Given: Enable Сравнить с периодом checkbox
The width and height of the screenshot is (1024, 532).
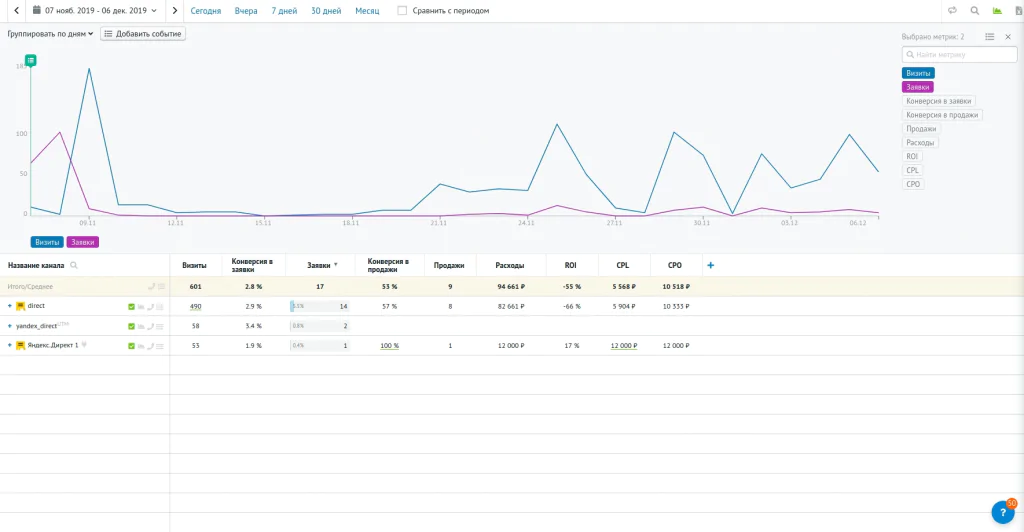Looking at the screenshot, I should coord(402,10).
